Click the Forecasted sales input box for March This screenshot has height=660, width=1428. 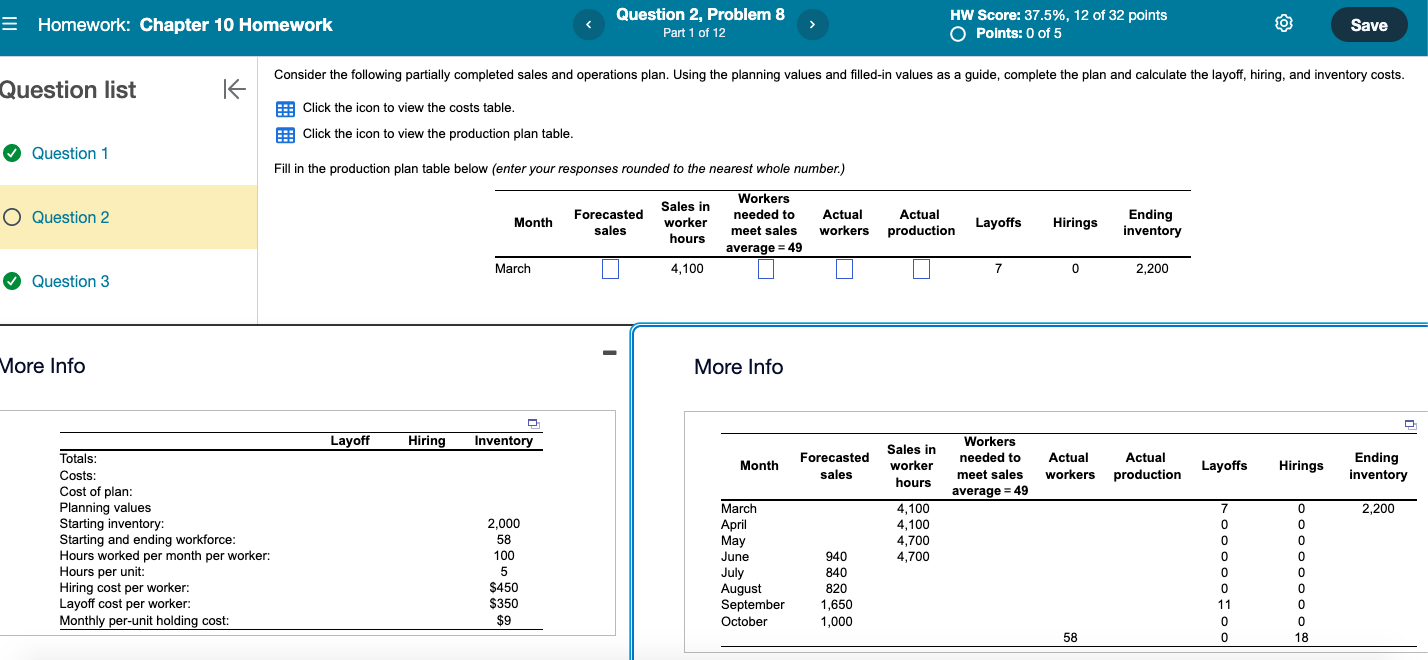(609, 268)
